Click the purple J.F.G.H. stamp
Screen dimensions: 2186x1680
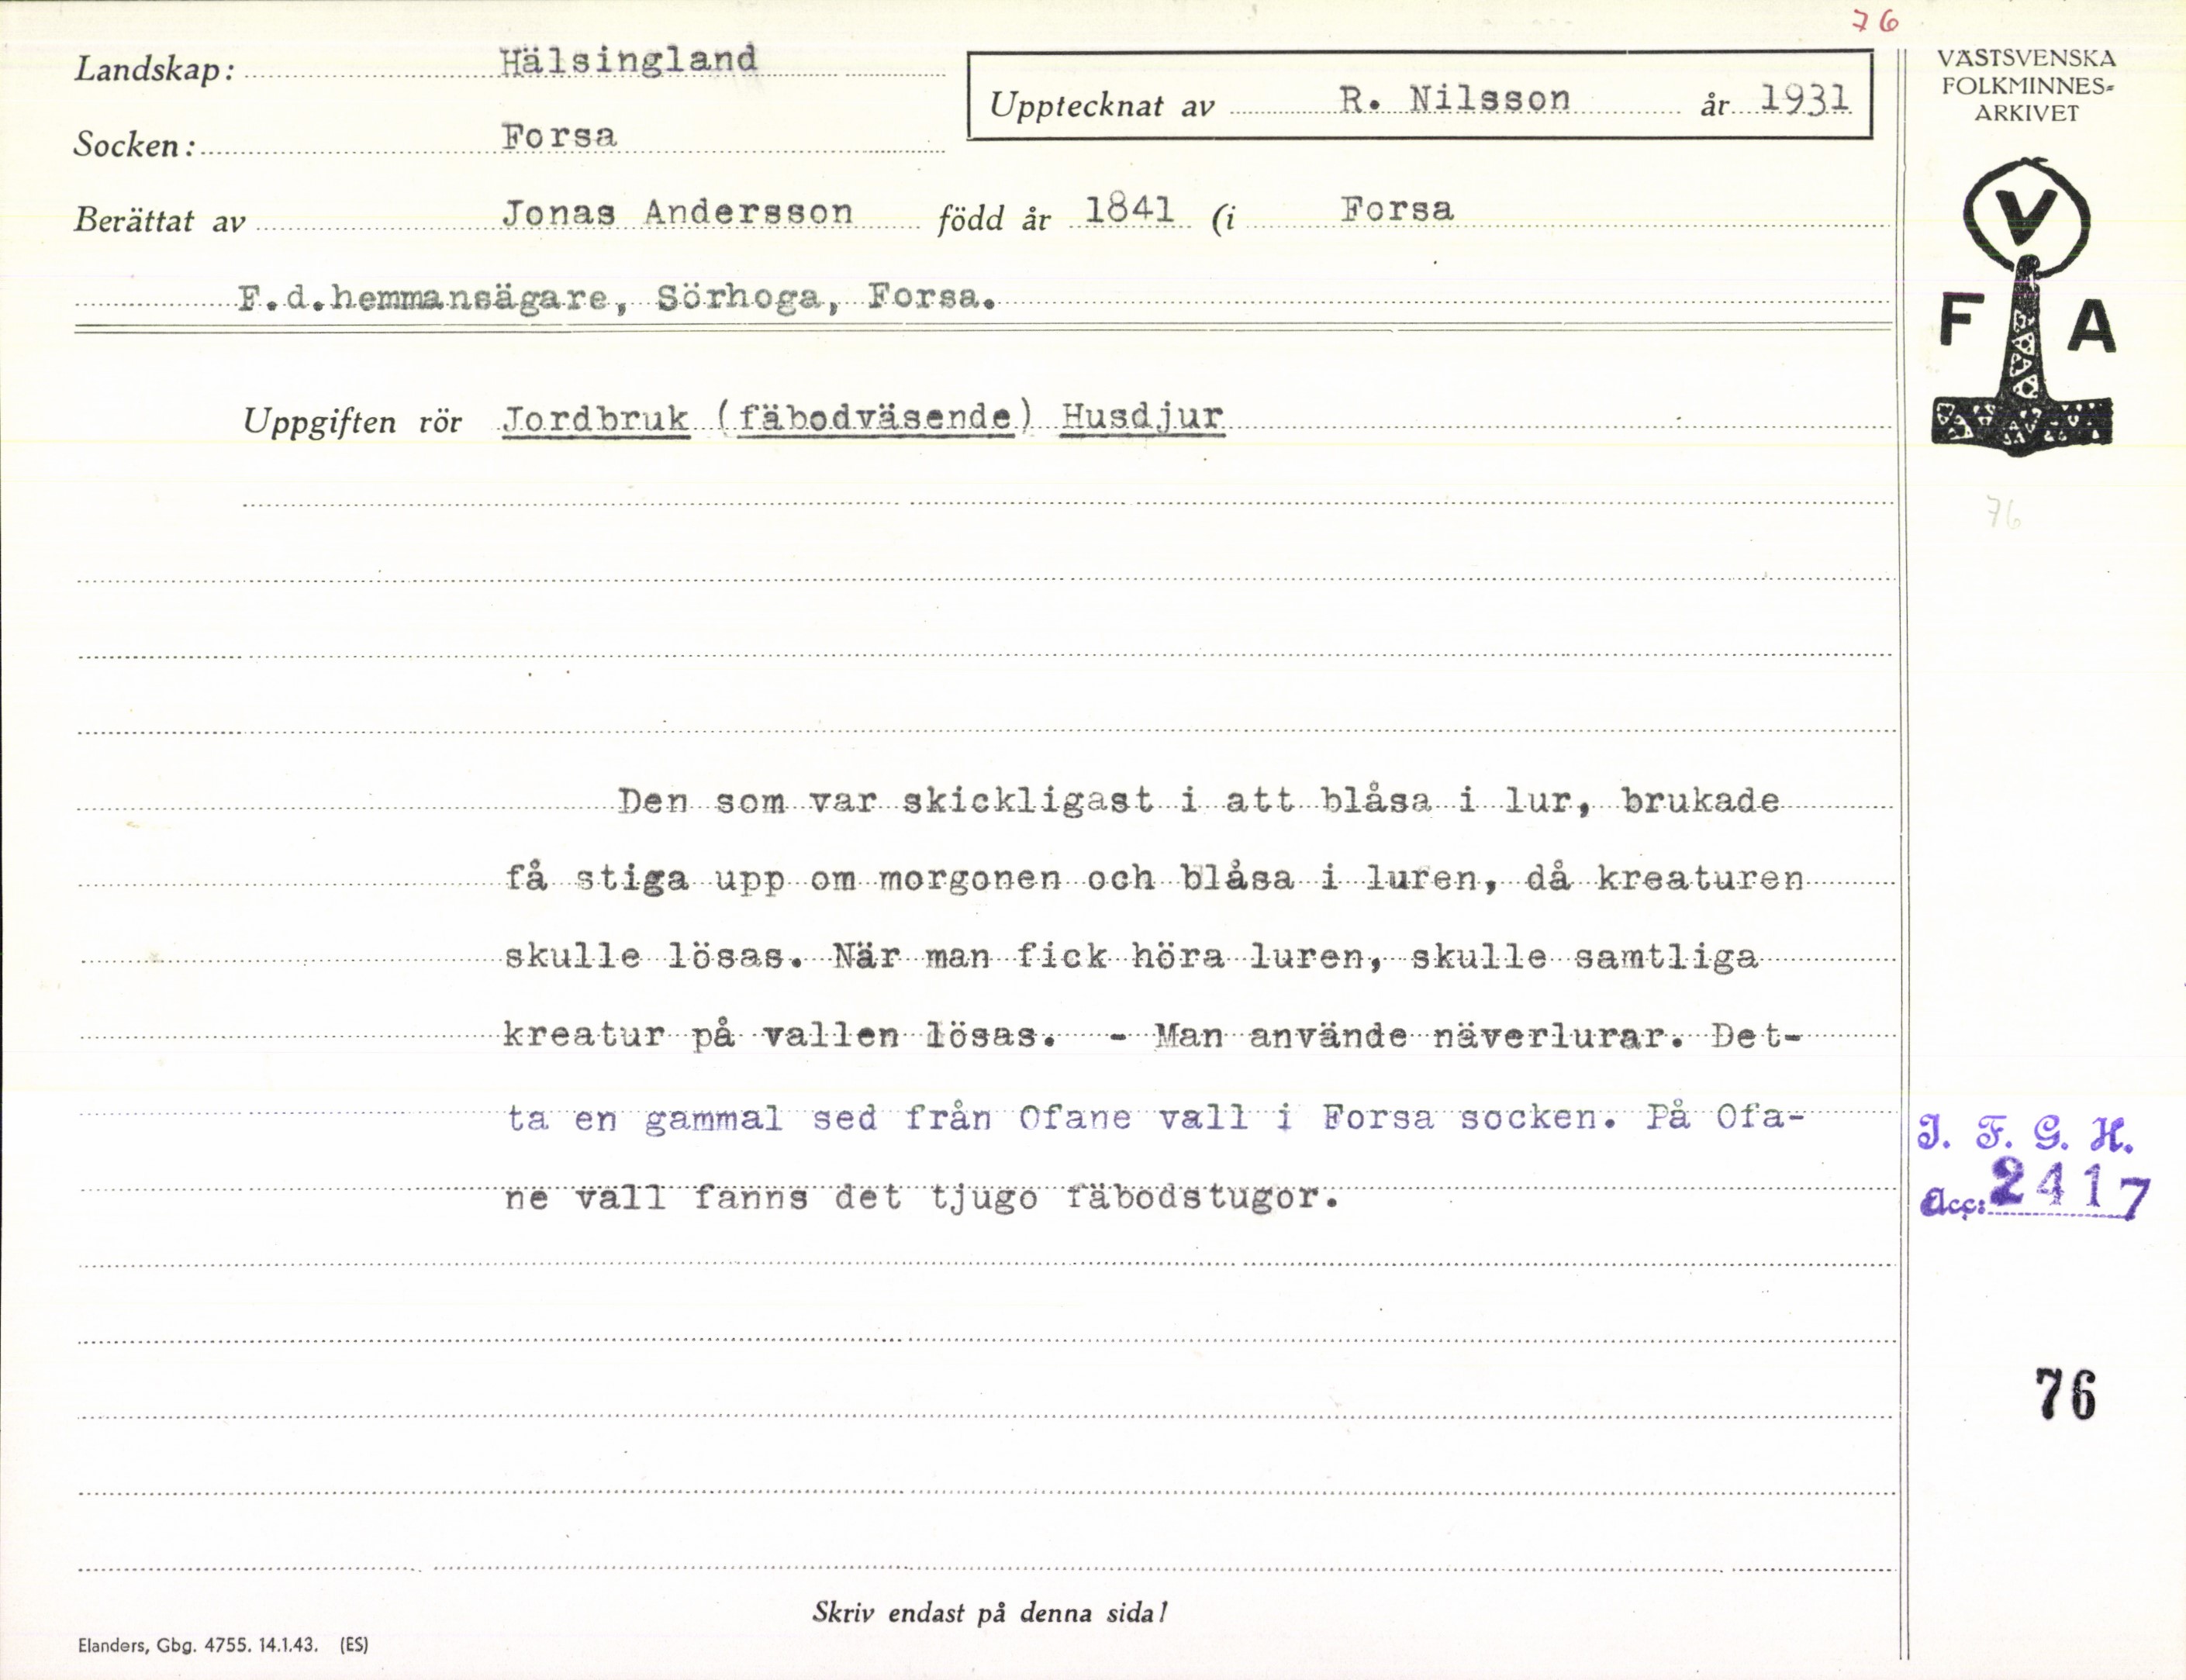2025,1136
